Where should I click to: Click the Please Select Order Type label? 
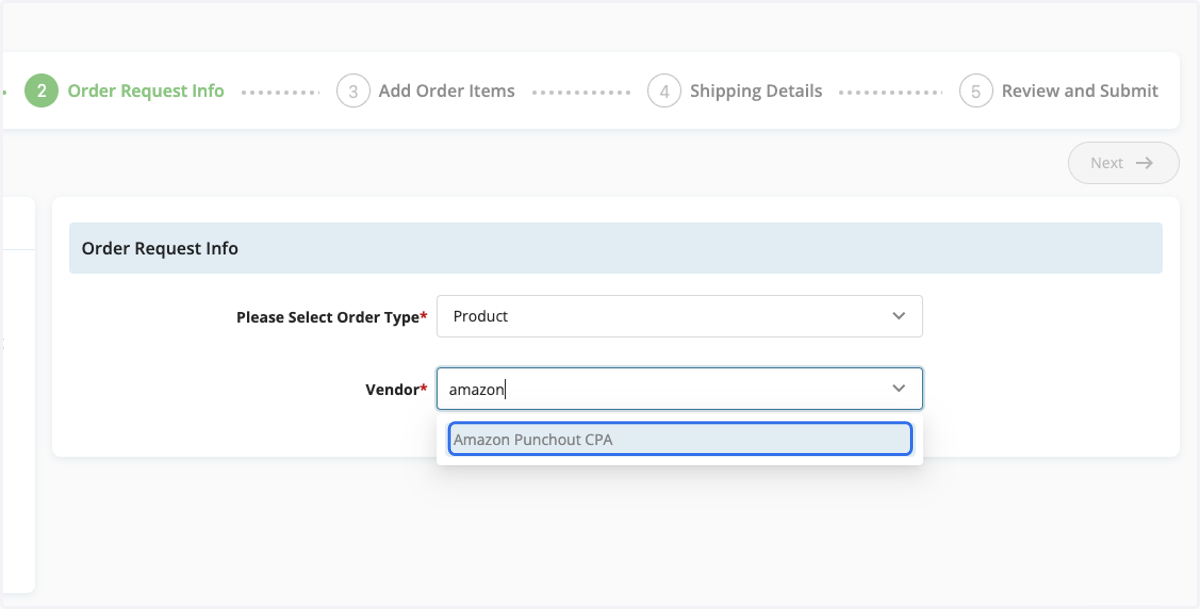[331, 317]
